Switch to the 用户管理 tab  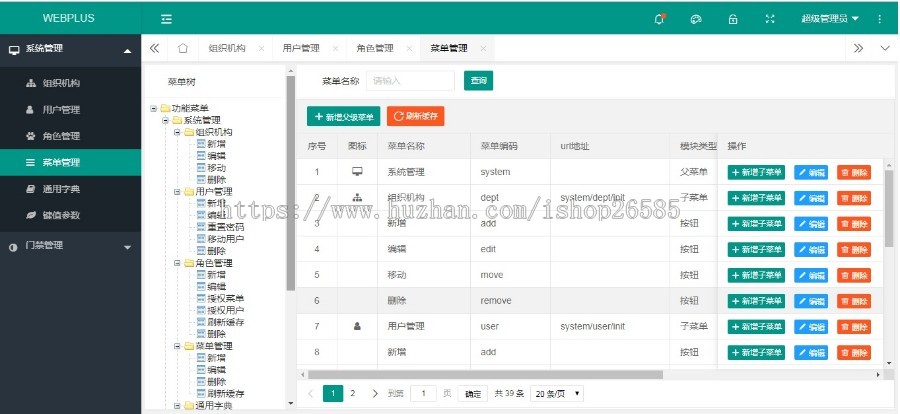click(300, 48)
